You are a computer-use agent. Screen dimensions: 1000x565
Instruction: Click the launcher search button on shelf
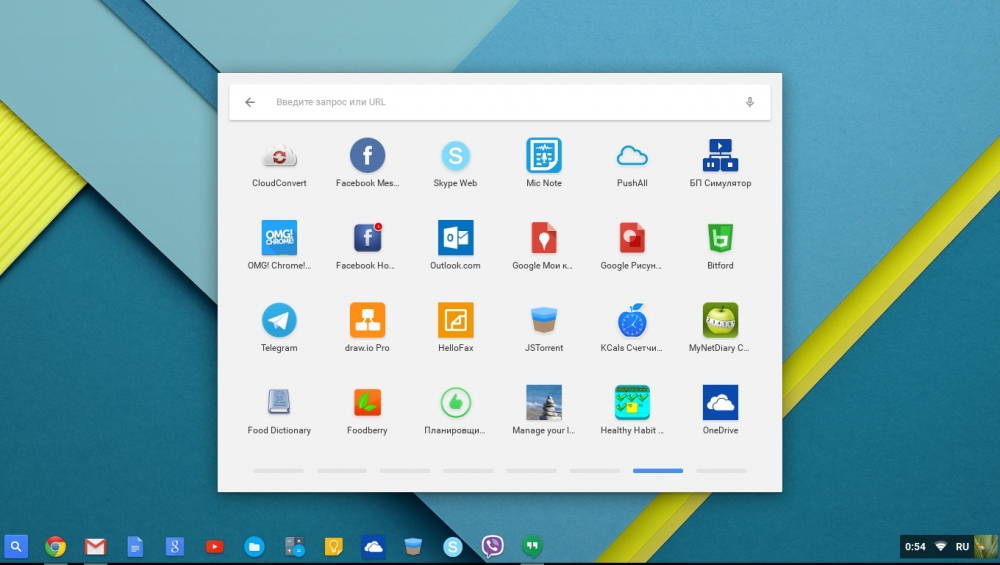[16, 546]
